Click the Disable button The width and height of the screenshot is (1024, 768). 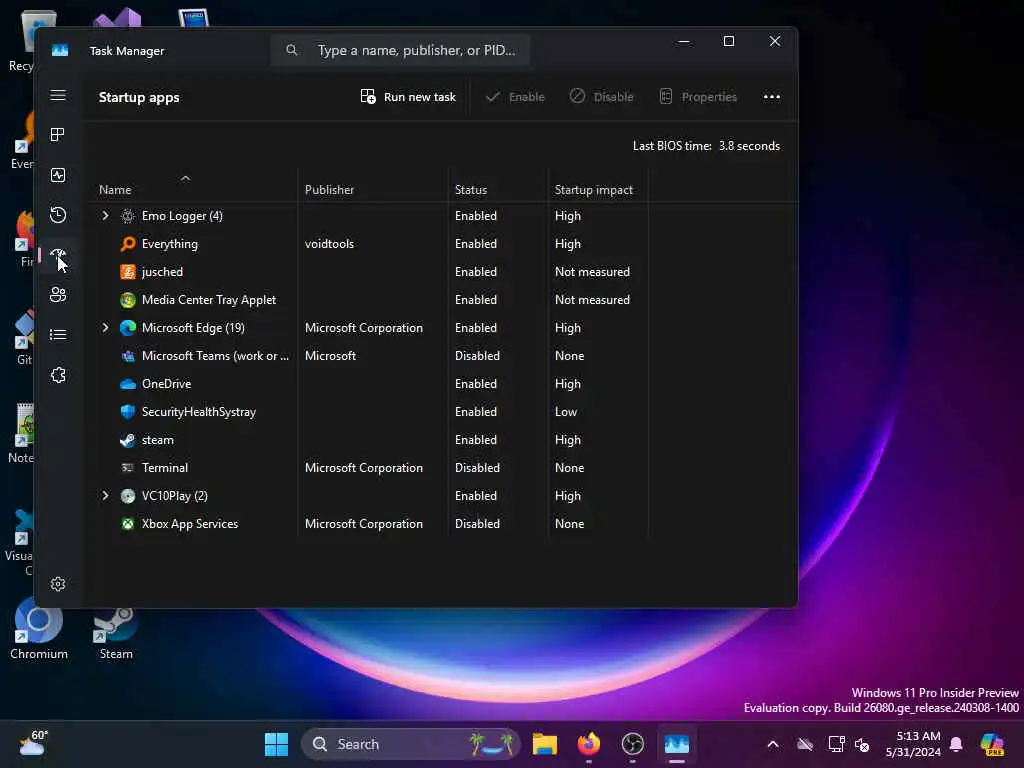pyautogui.click(x=601, y=97)
